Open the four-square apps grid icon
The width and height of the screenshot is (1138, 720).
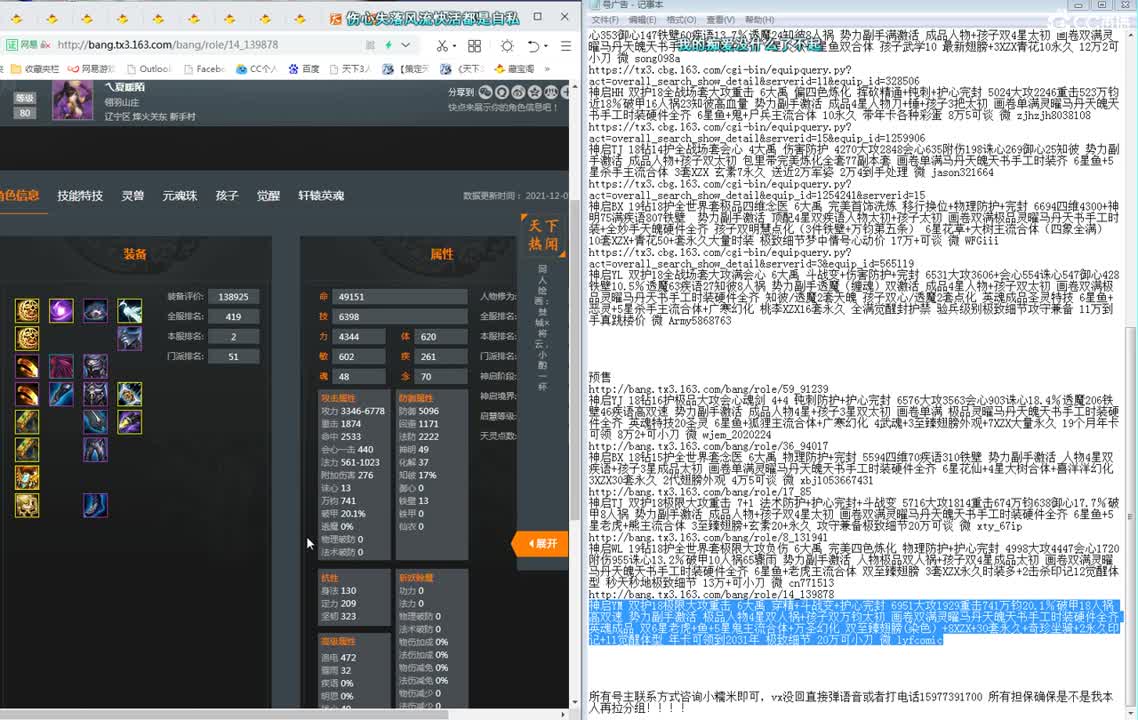pos(474,46)
